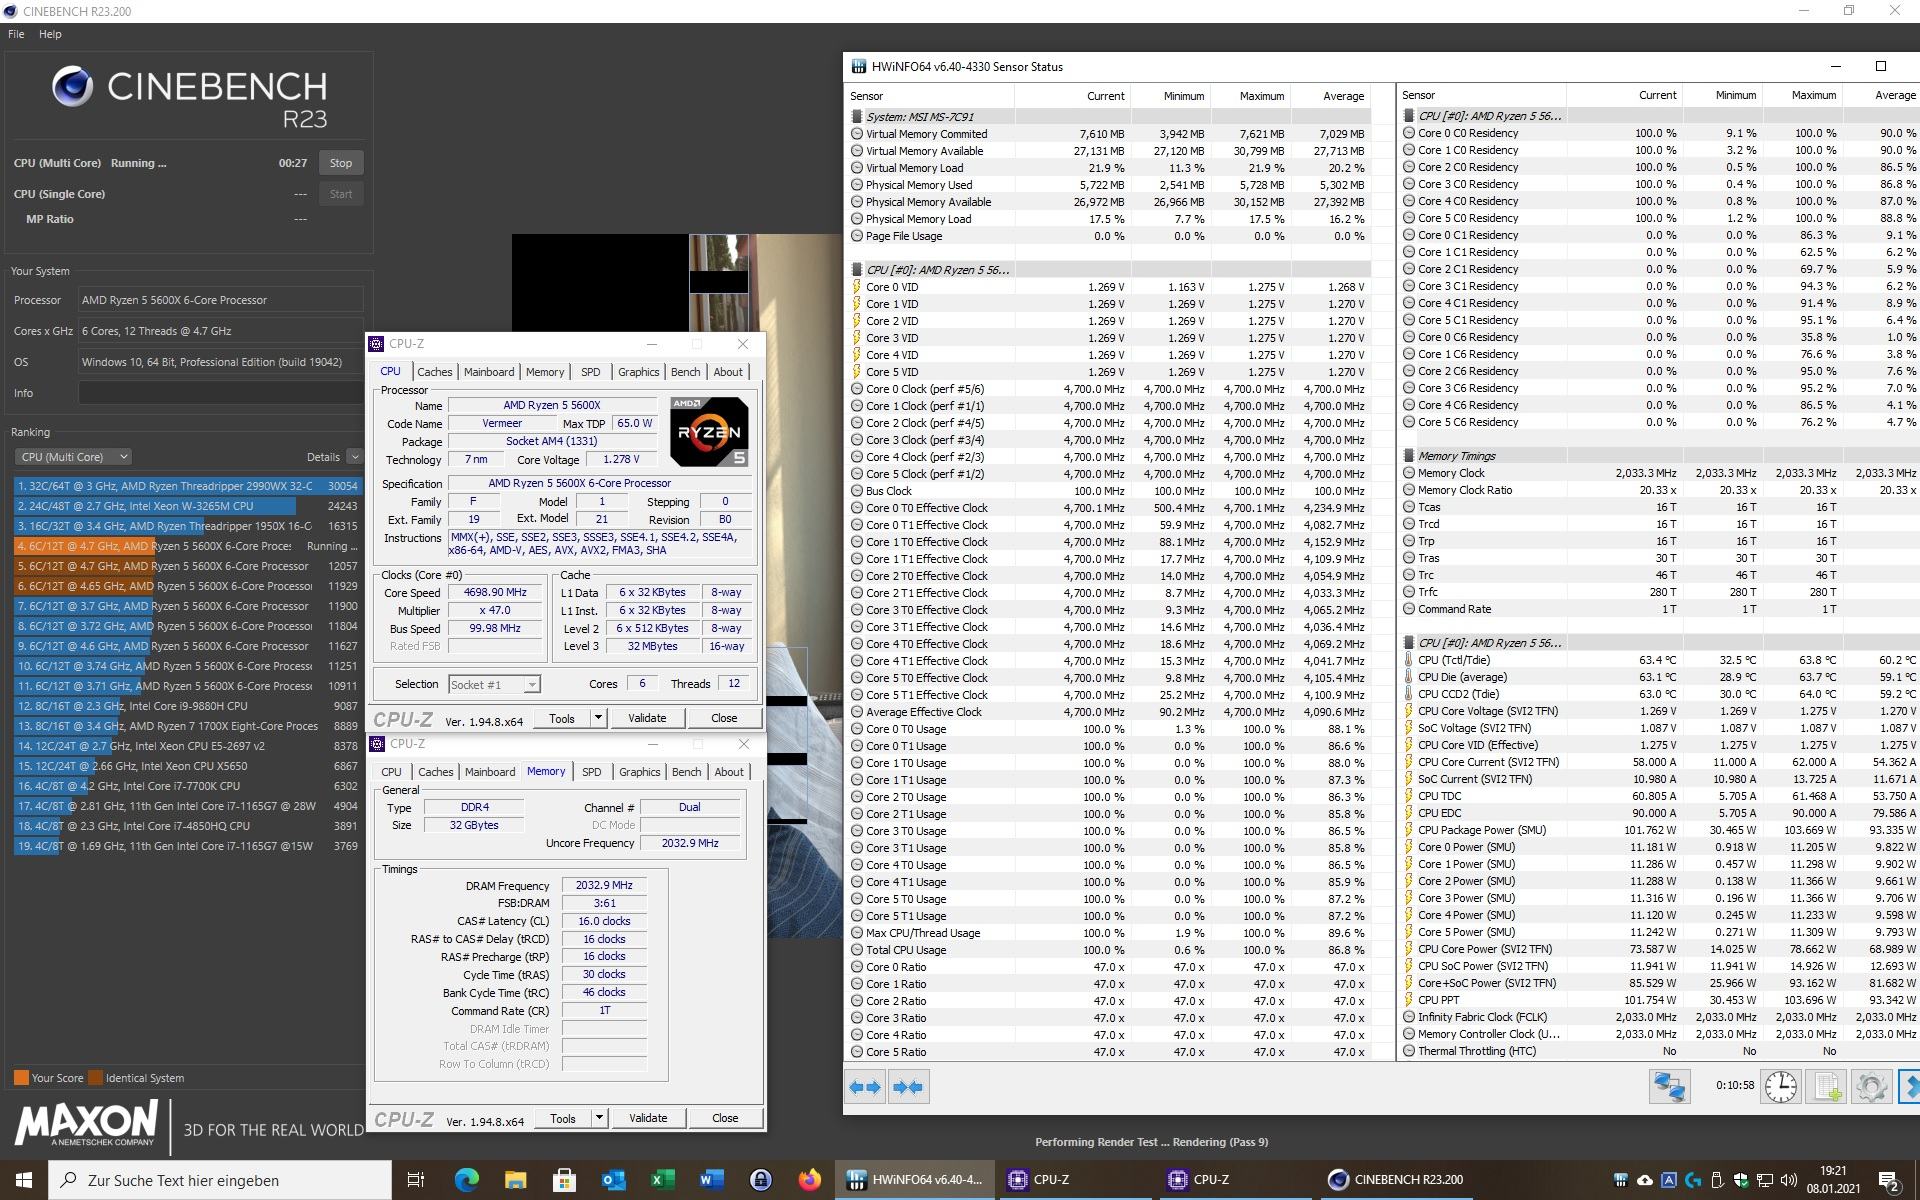This screenshot has height=1200, width=1920.
Task: Click Tools button in lower CPU-Z window
Action: 563,1118
